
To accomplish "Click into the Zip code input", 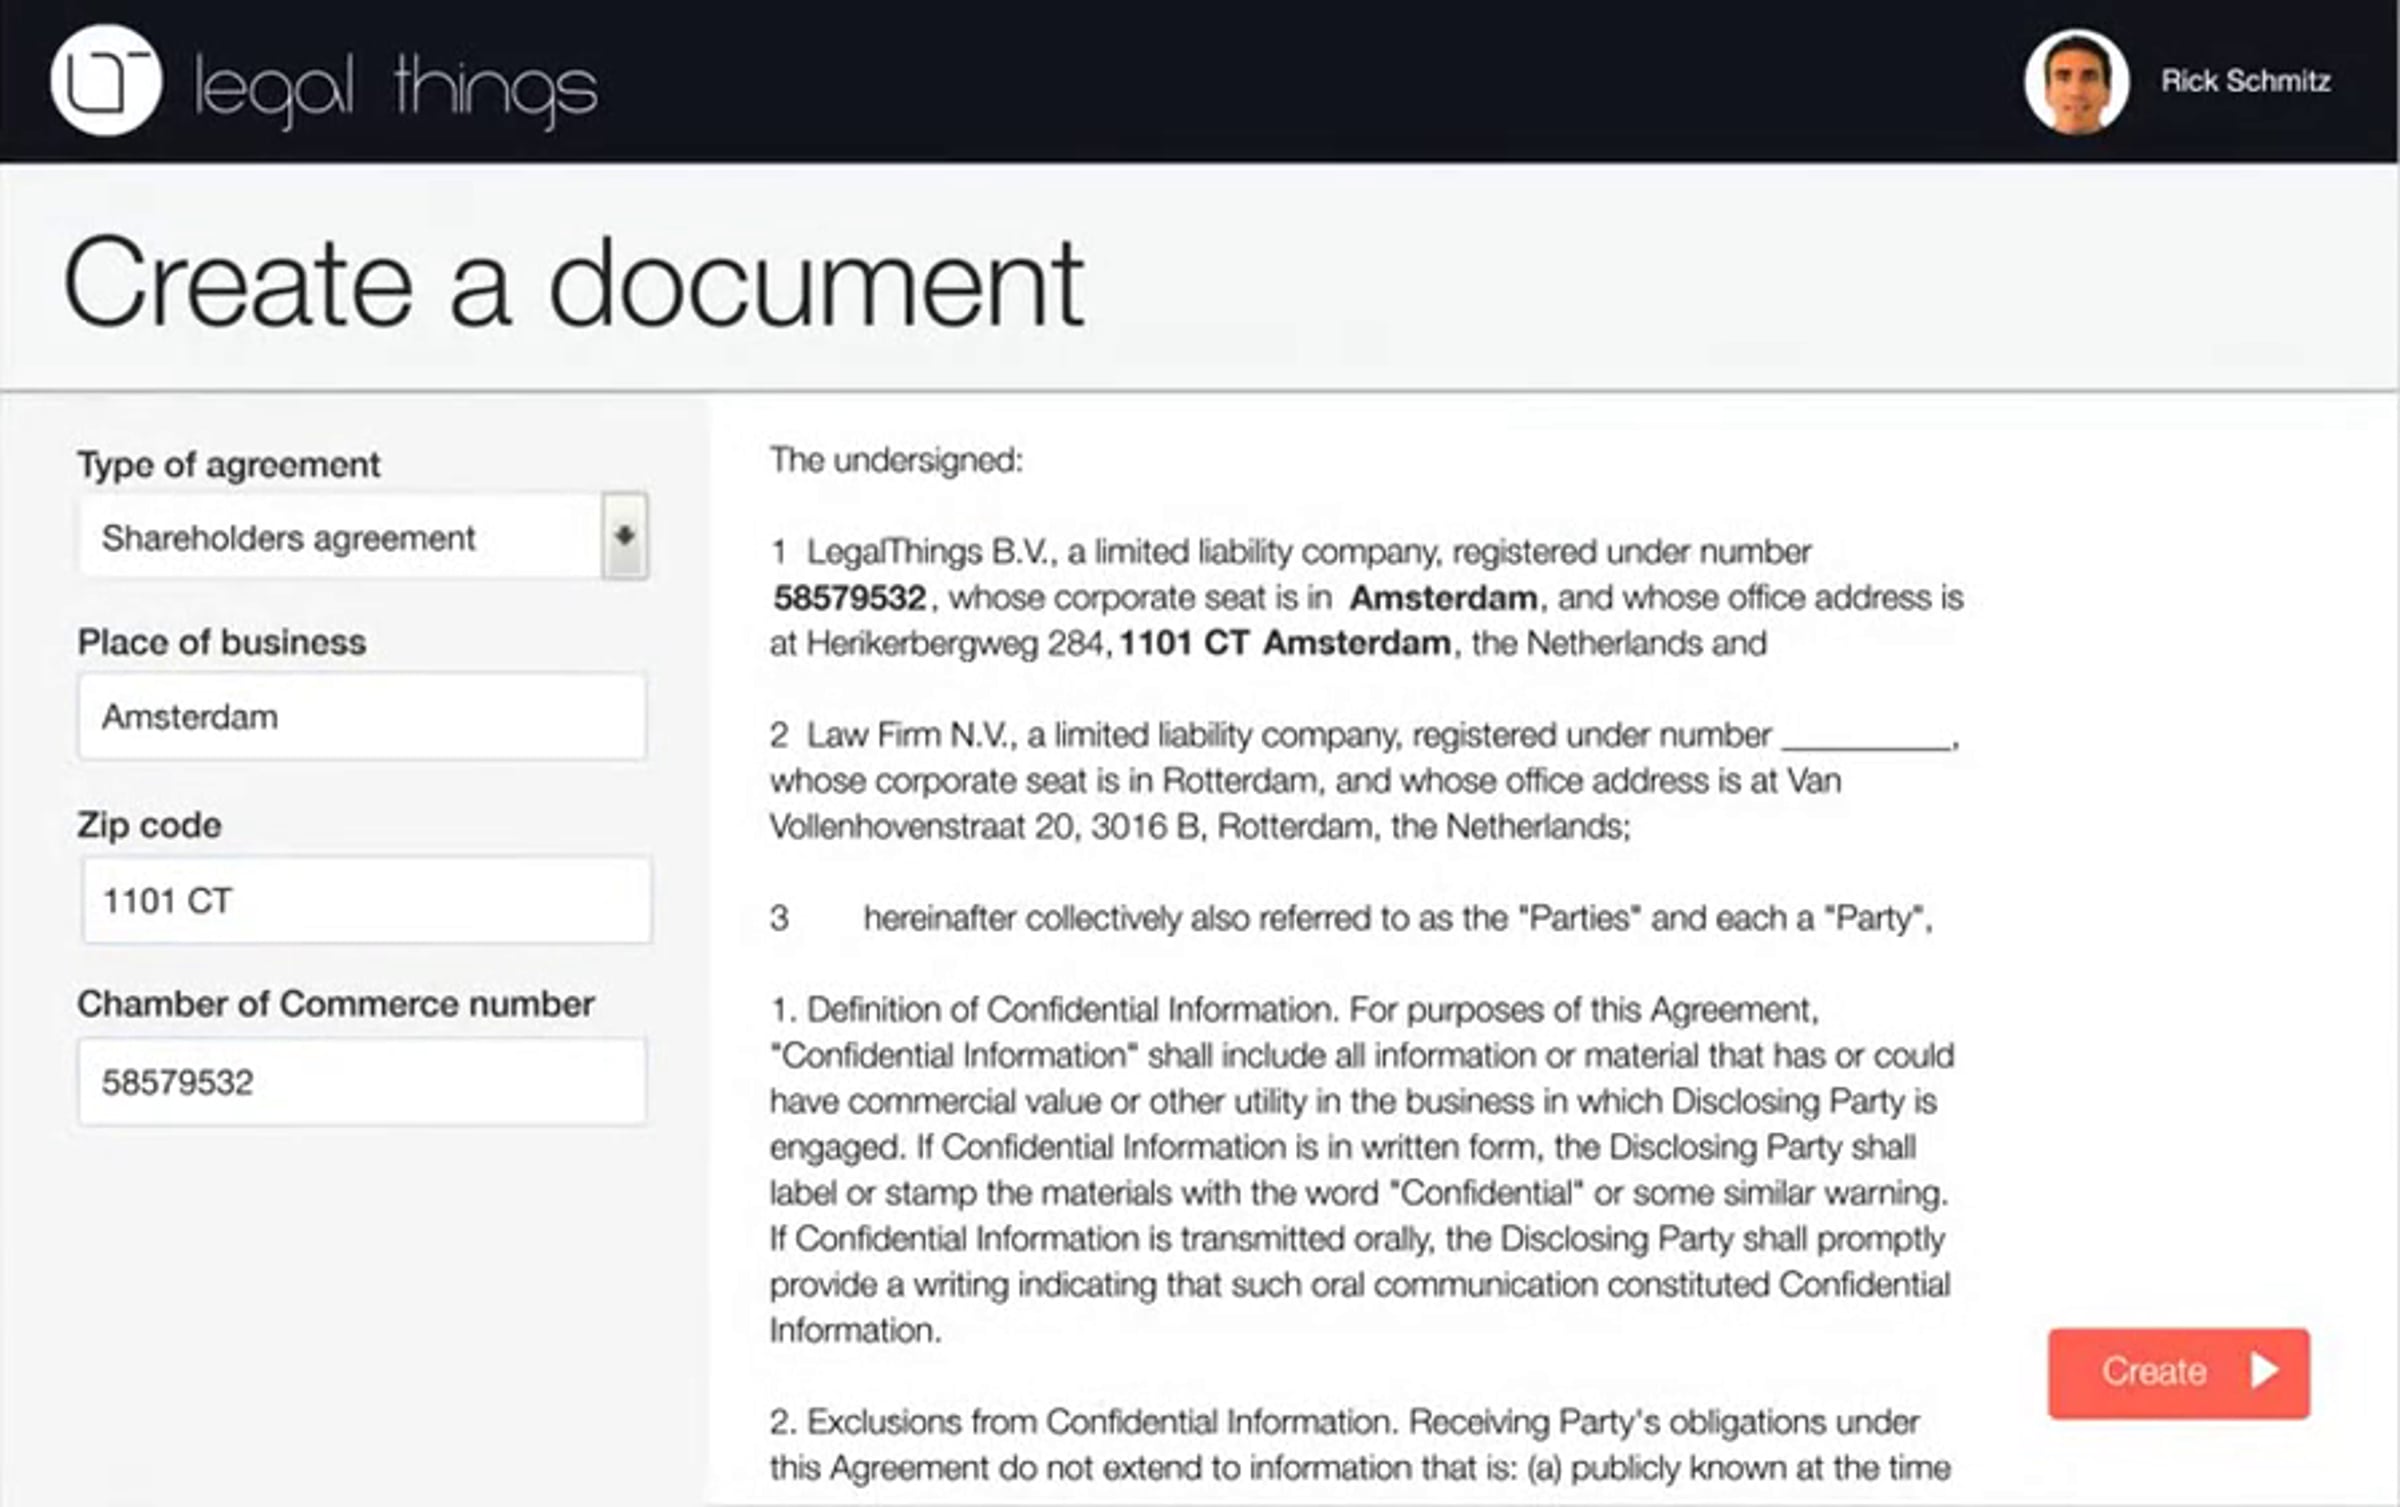I will pos(367,900).
